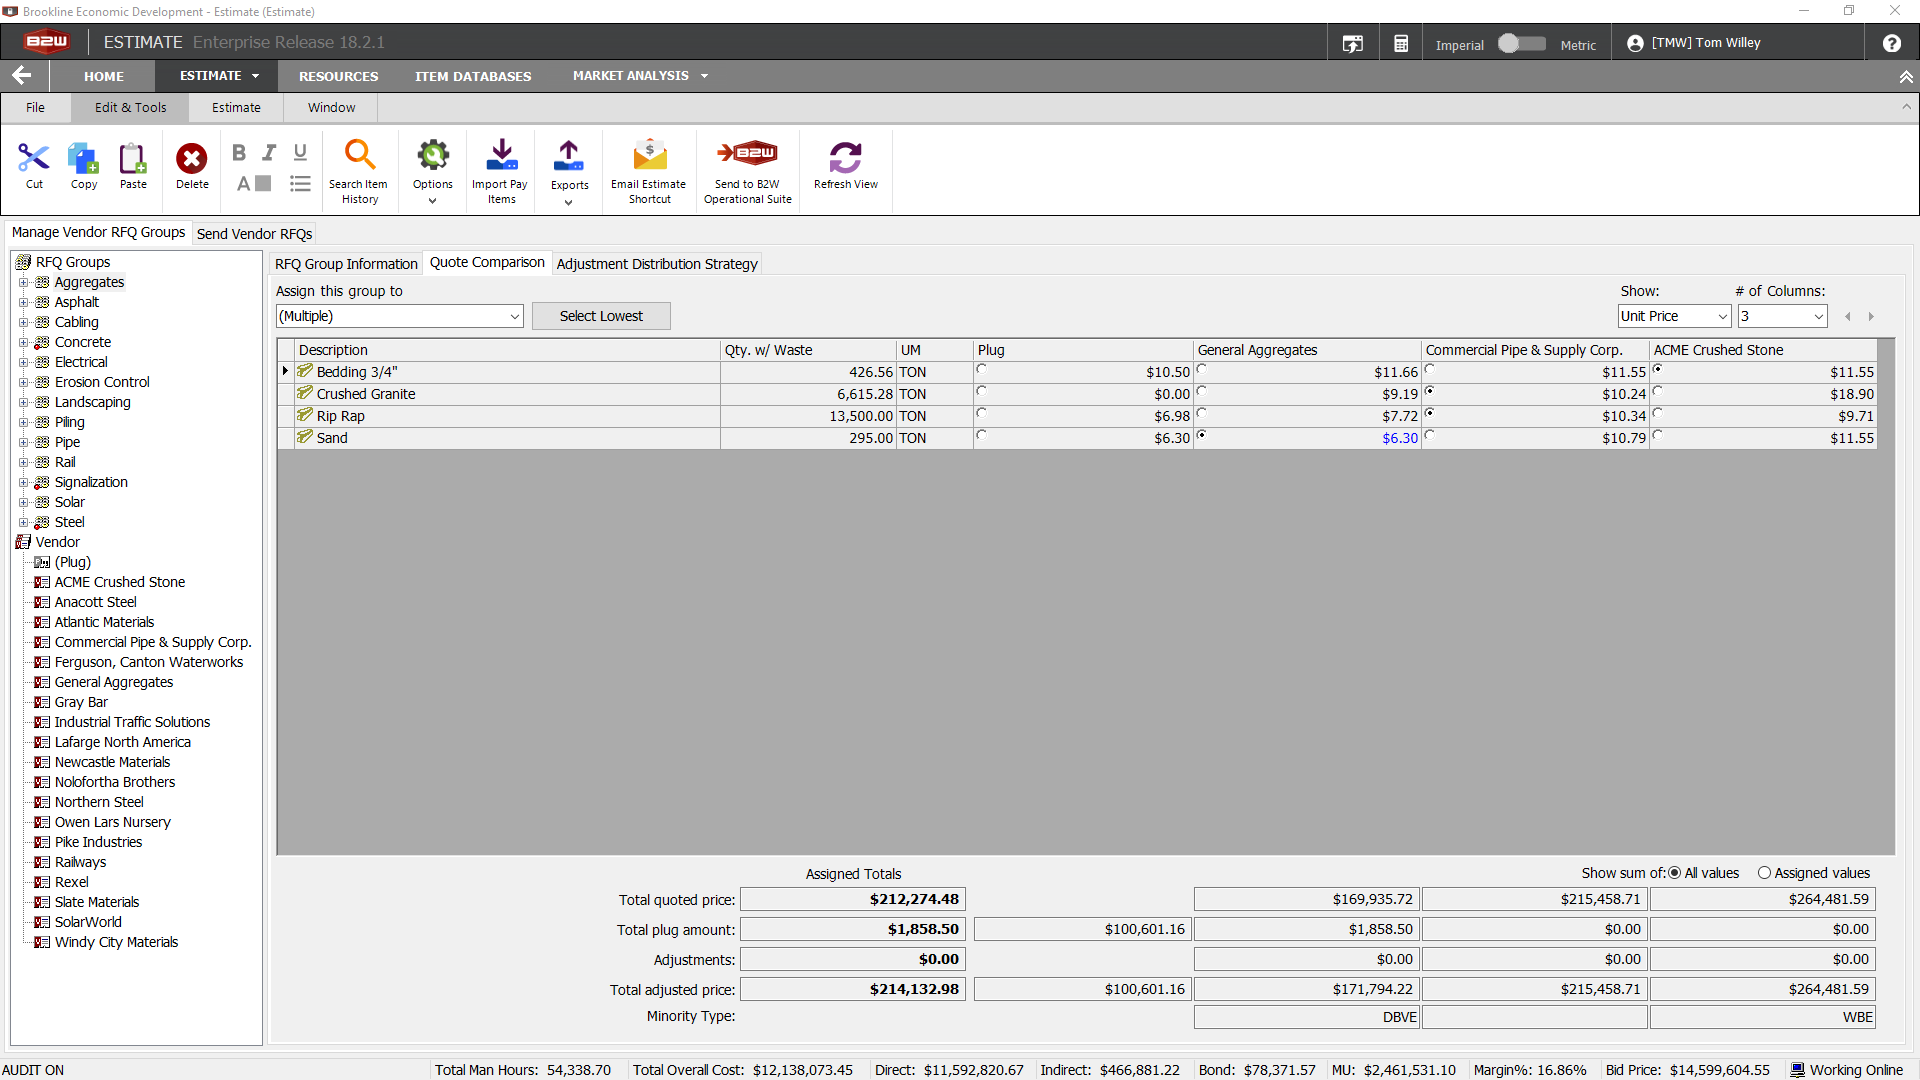Click the Description column header
Screen dimensions: 1920x1080
tap(508, 350)
